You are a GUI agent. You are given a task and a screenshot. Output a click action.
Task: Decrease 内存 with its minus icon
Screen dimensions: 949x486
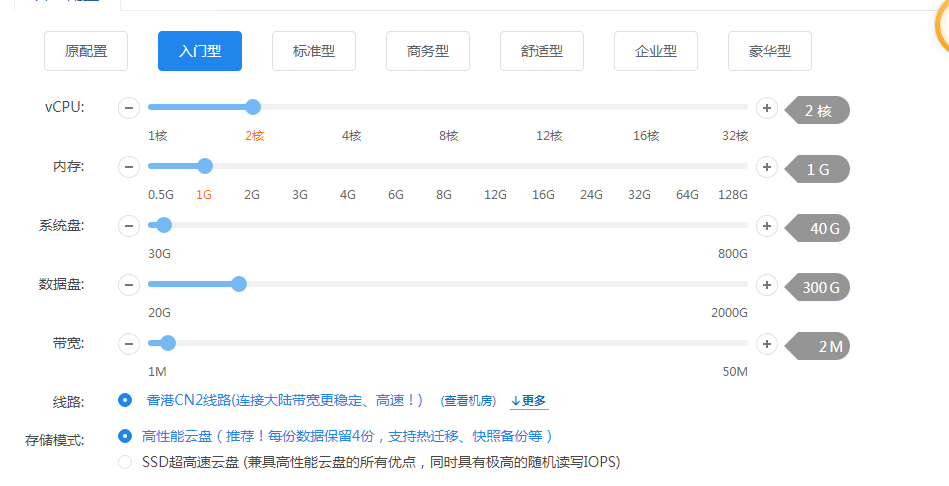(129, 167)
